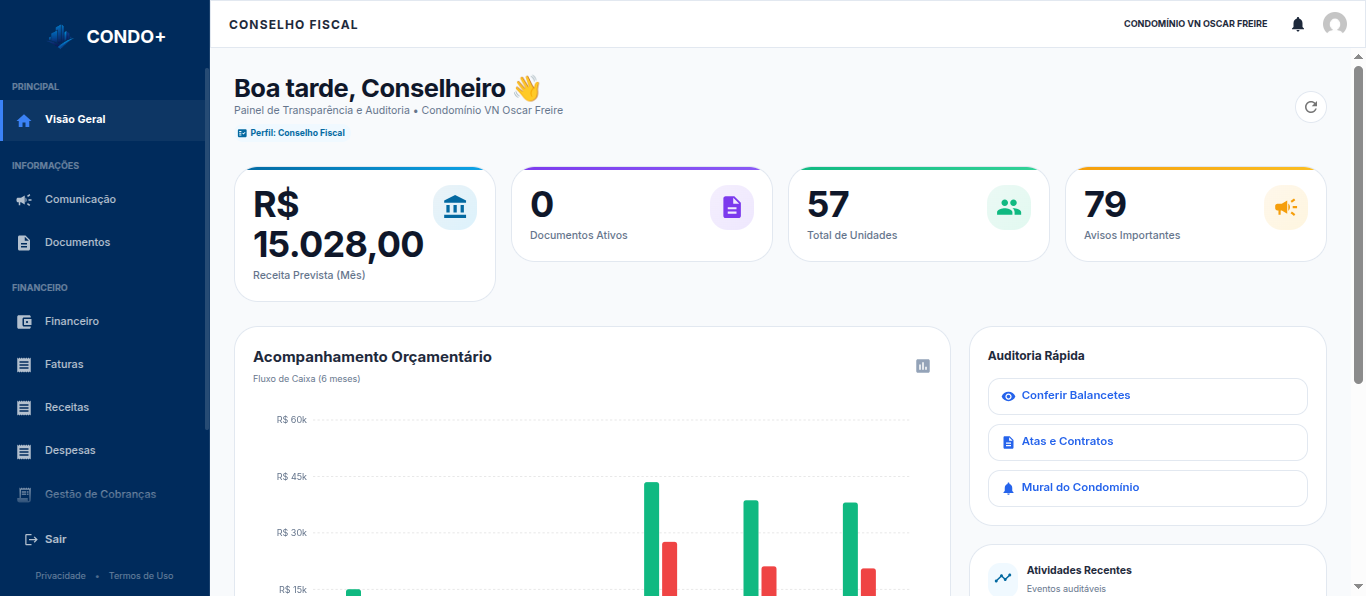
Task: Click the Atas e Contratos button
Action: point(1148,442)
